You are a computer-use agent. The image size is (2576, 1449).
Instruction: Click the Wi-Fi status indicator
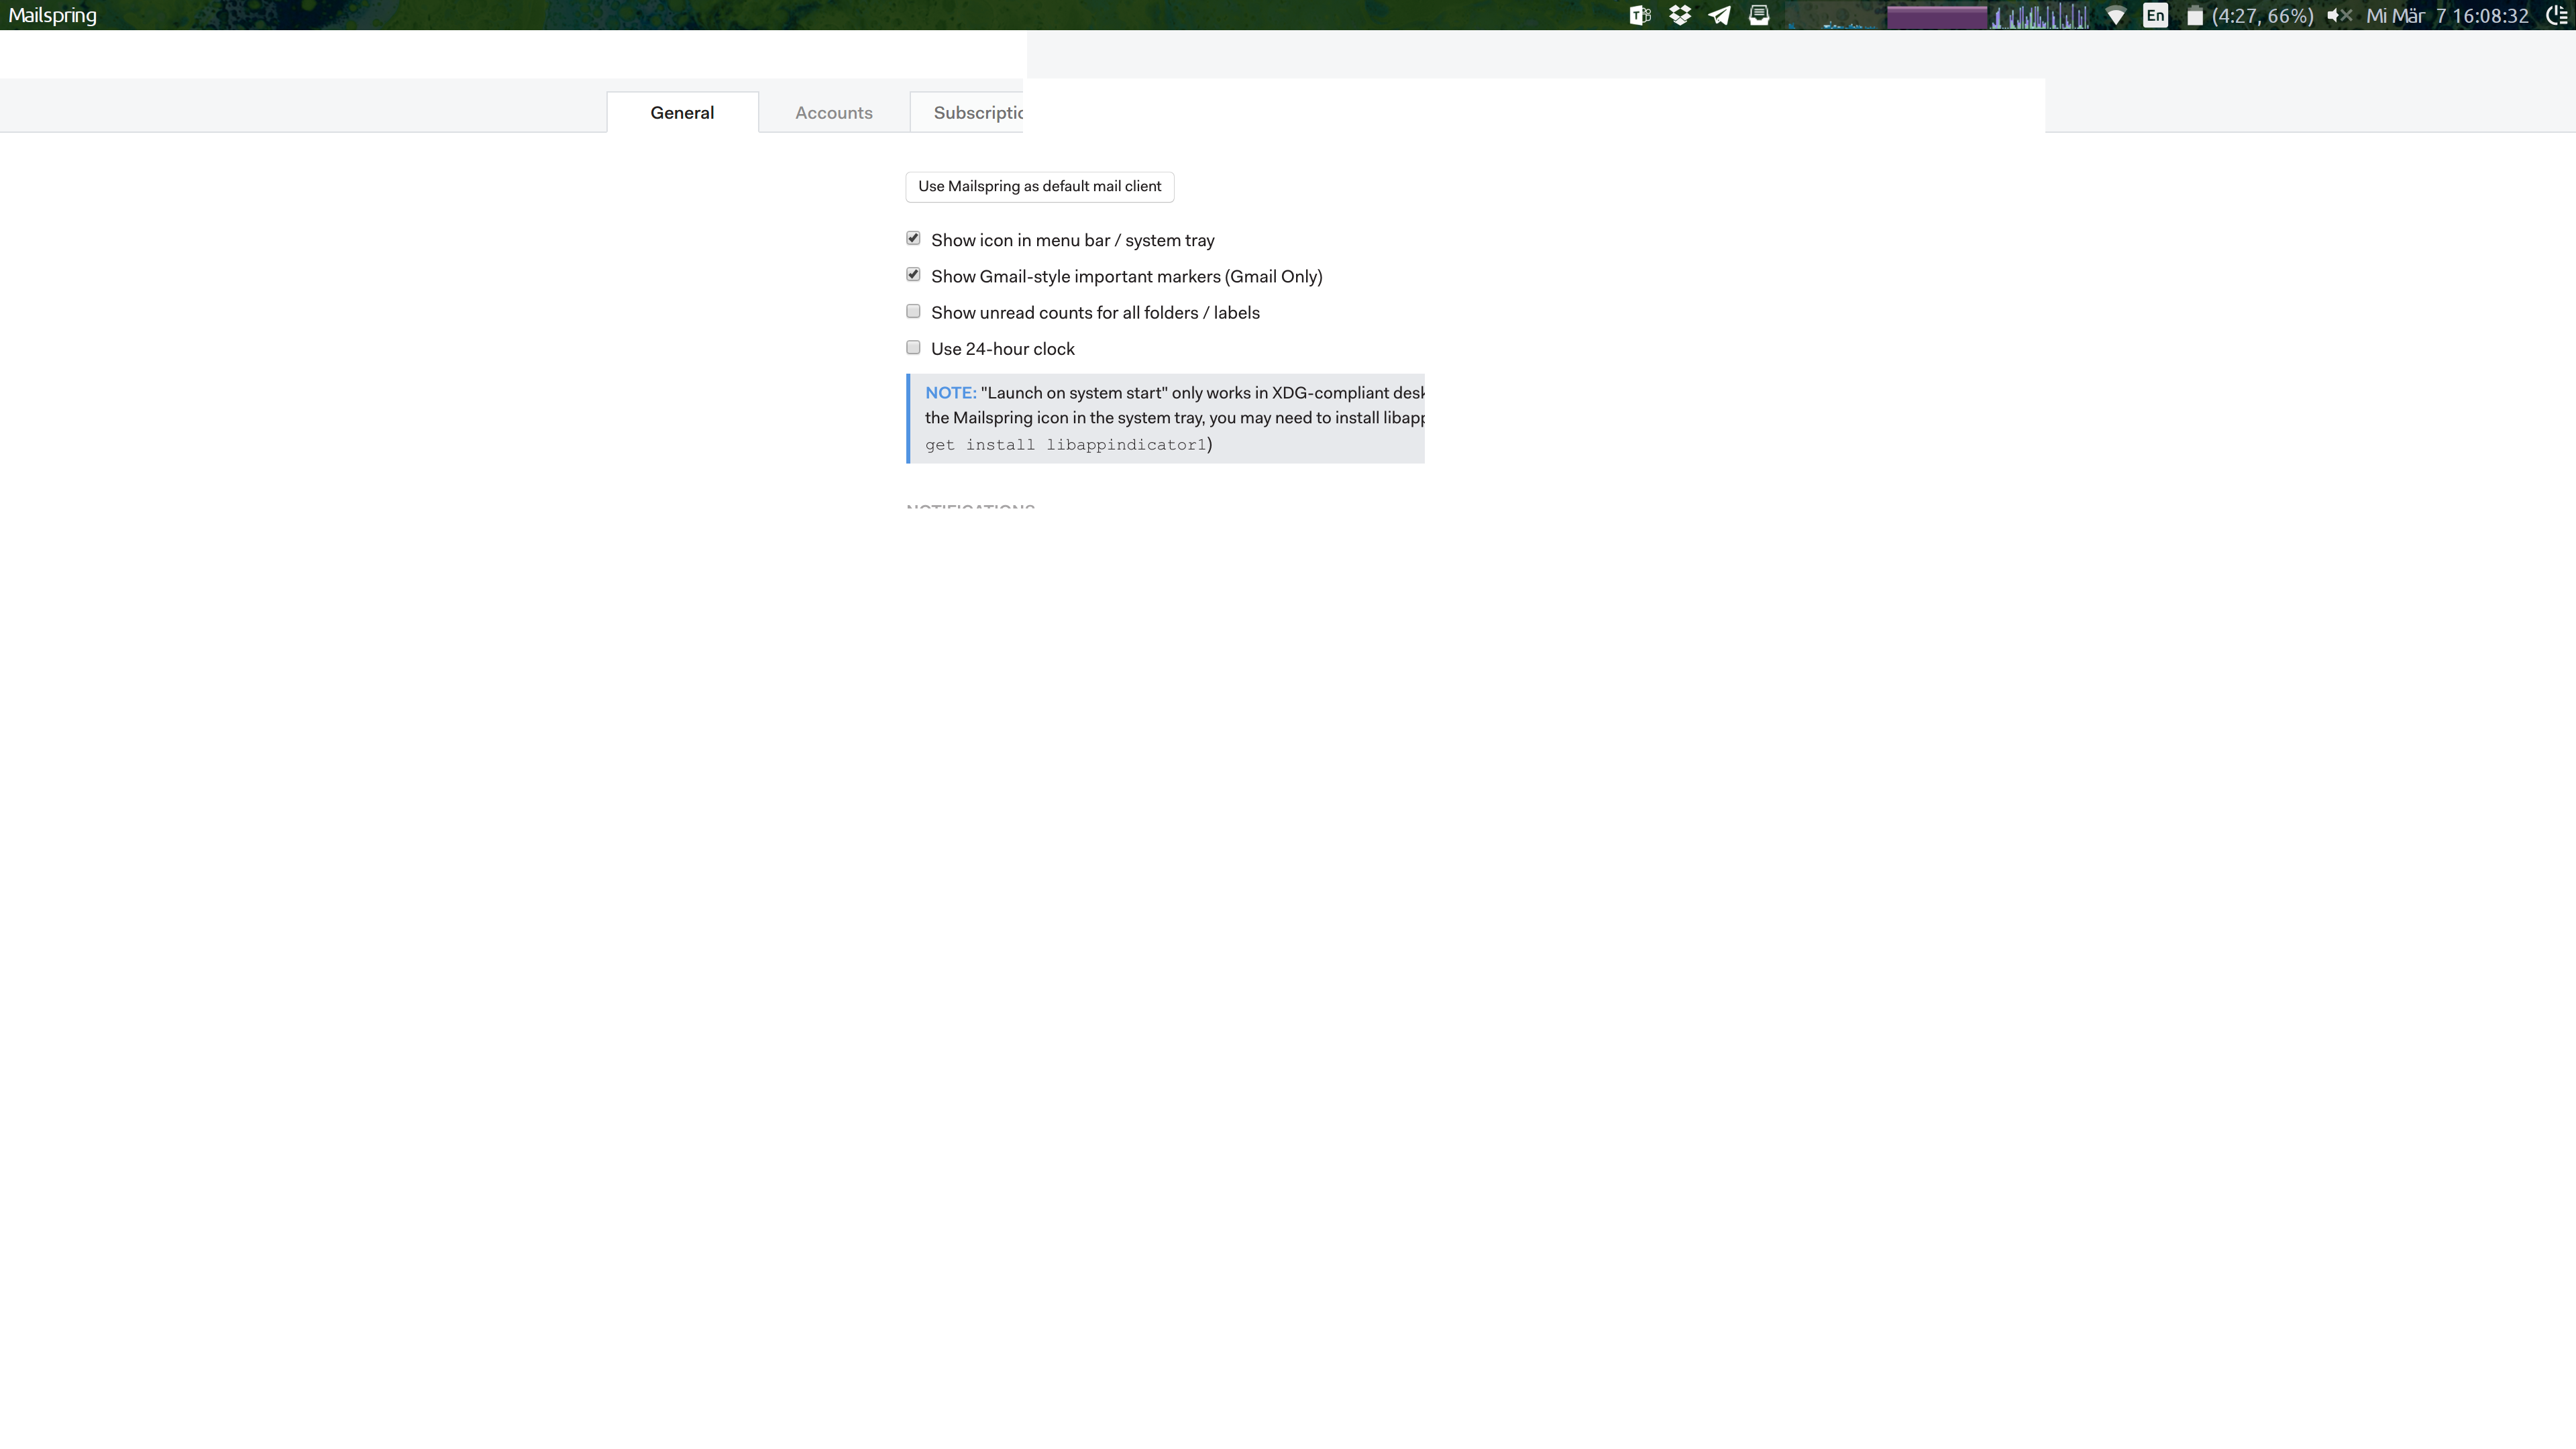coord(2116,15)
